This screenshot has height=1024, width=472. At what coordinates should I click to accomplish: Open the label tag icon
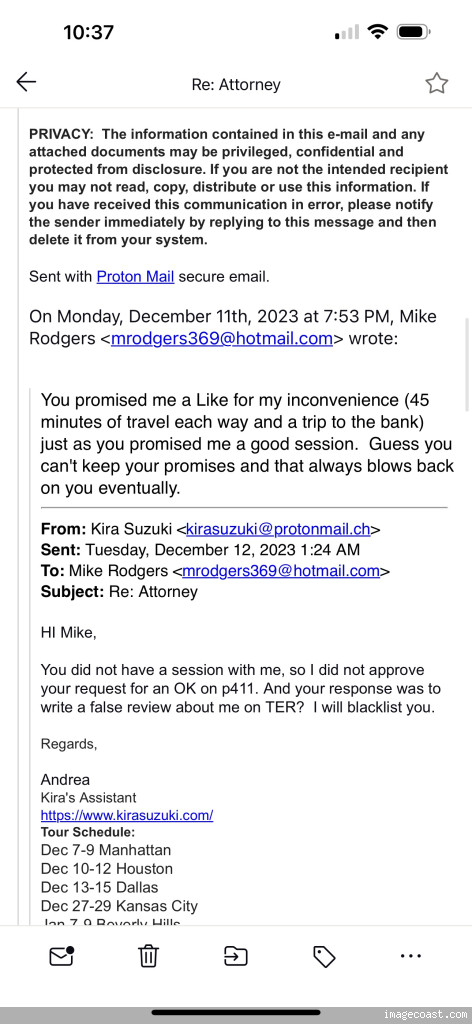click(x=324, y=957)
